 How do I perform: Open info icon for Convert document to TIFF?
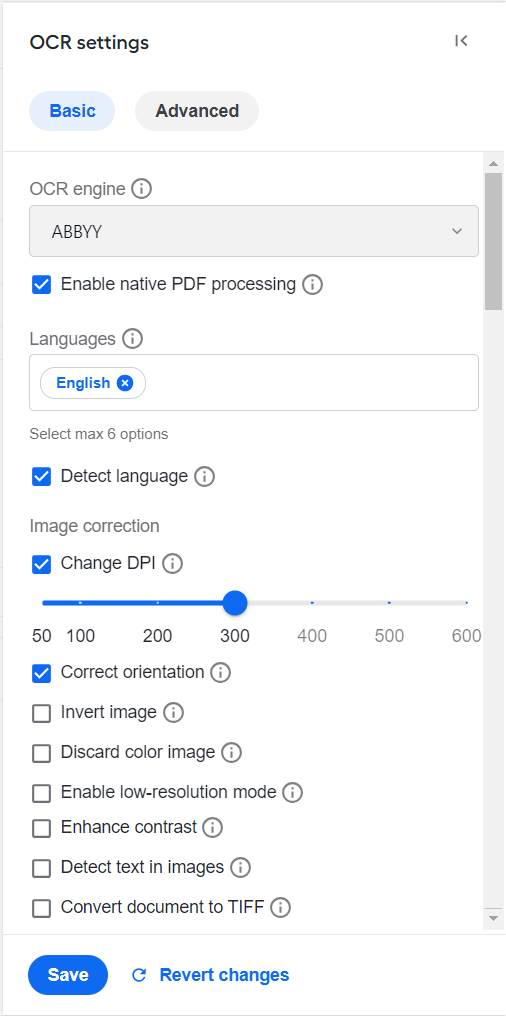(281, 908)
